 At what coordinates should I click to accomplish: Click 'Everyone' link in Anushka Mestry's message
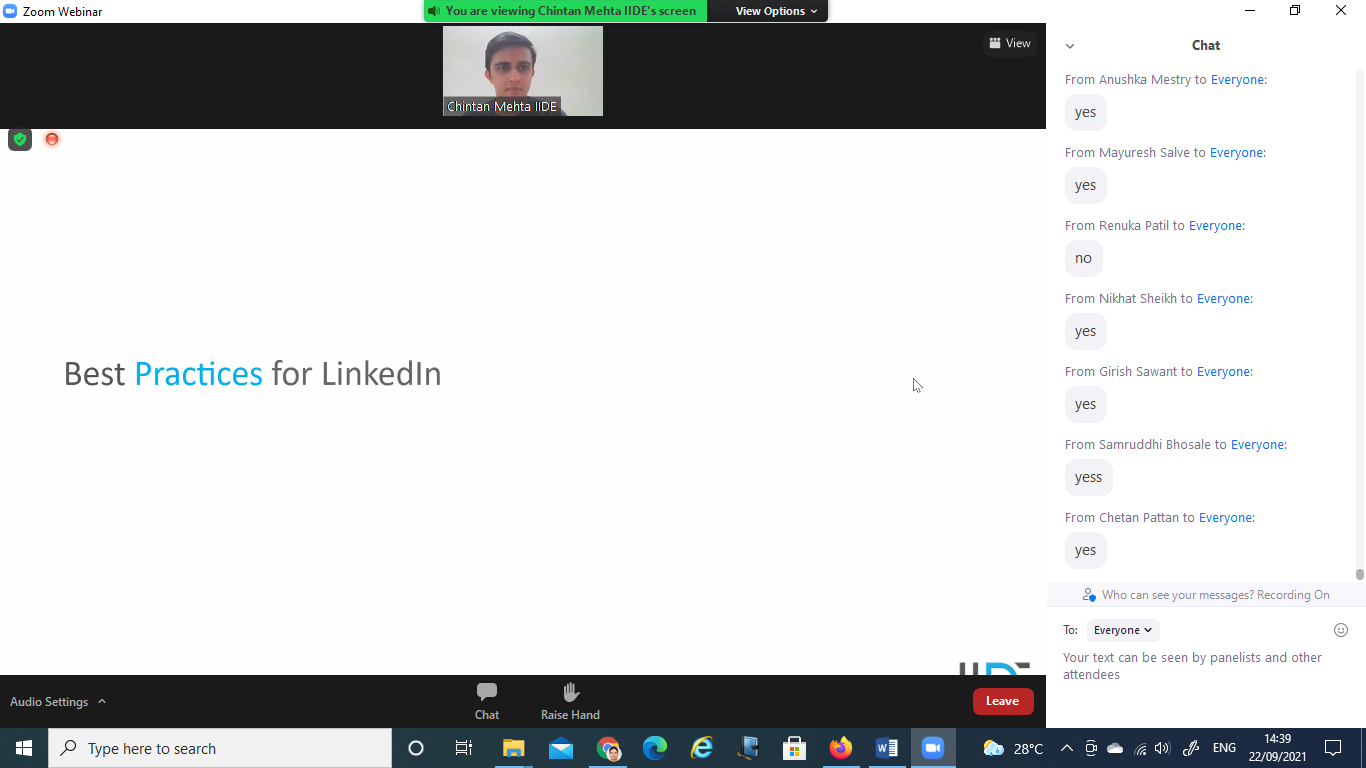(1237, 80)
